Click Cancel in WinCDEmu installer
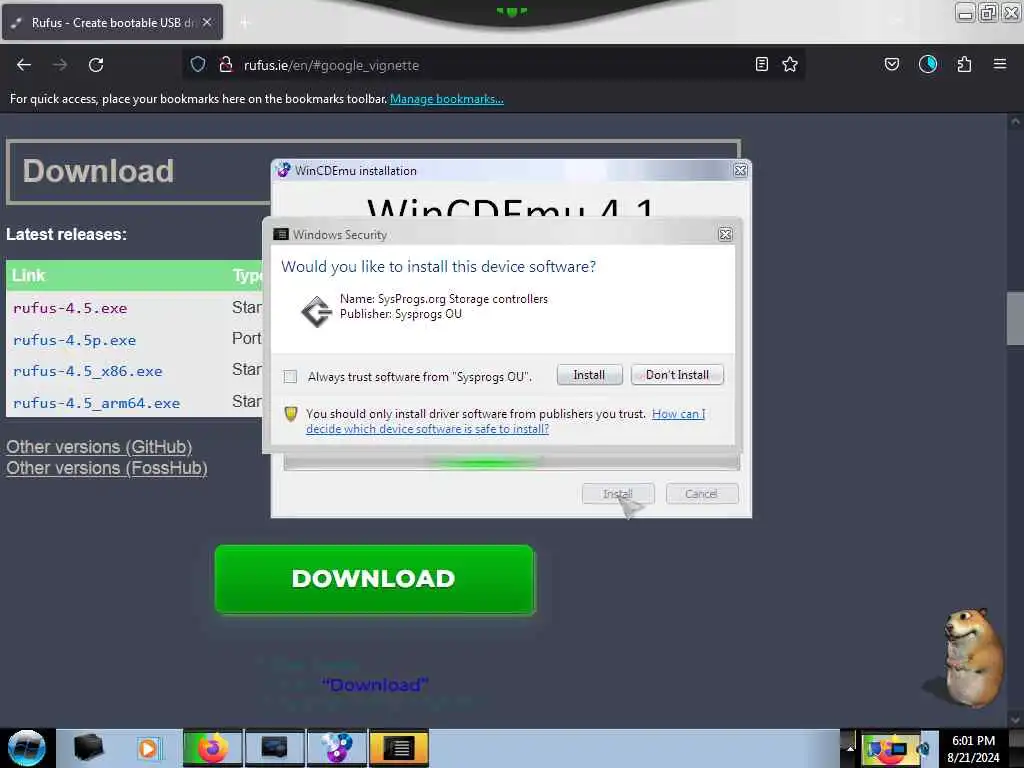This screenshot has height=768, width=1024. [x=701, y=494]
